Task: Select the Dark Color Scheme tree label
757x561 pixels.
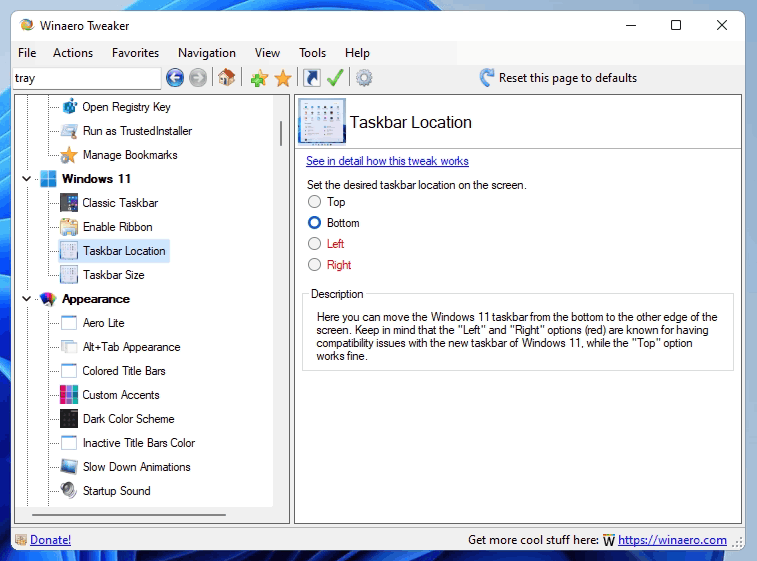Action: click(128, 419)
